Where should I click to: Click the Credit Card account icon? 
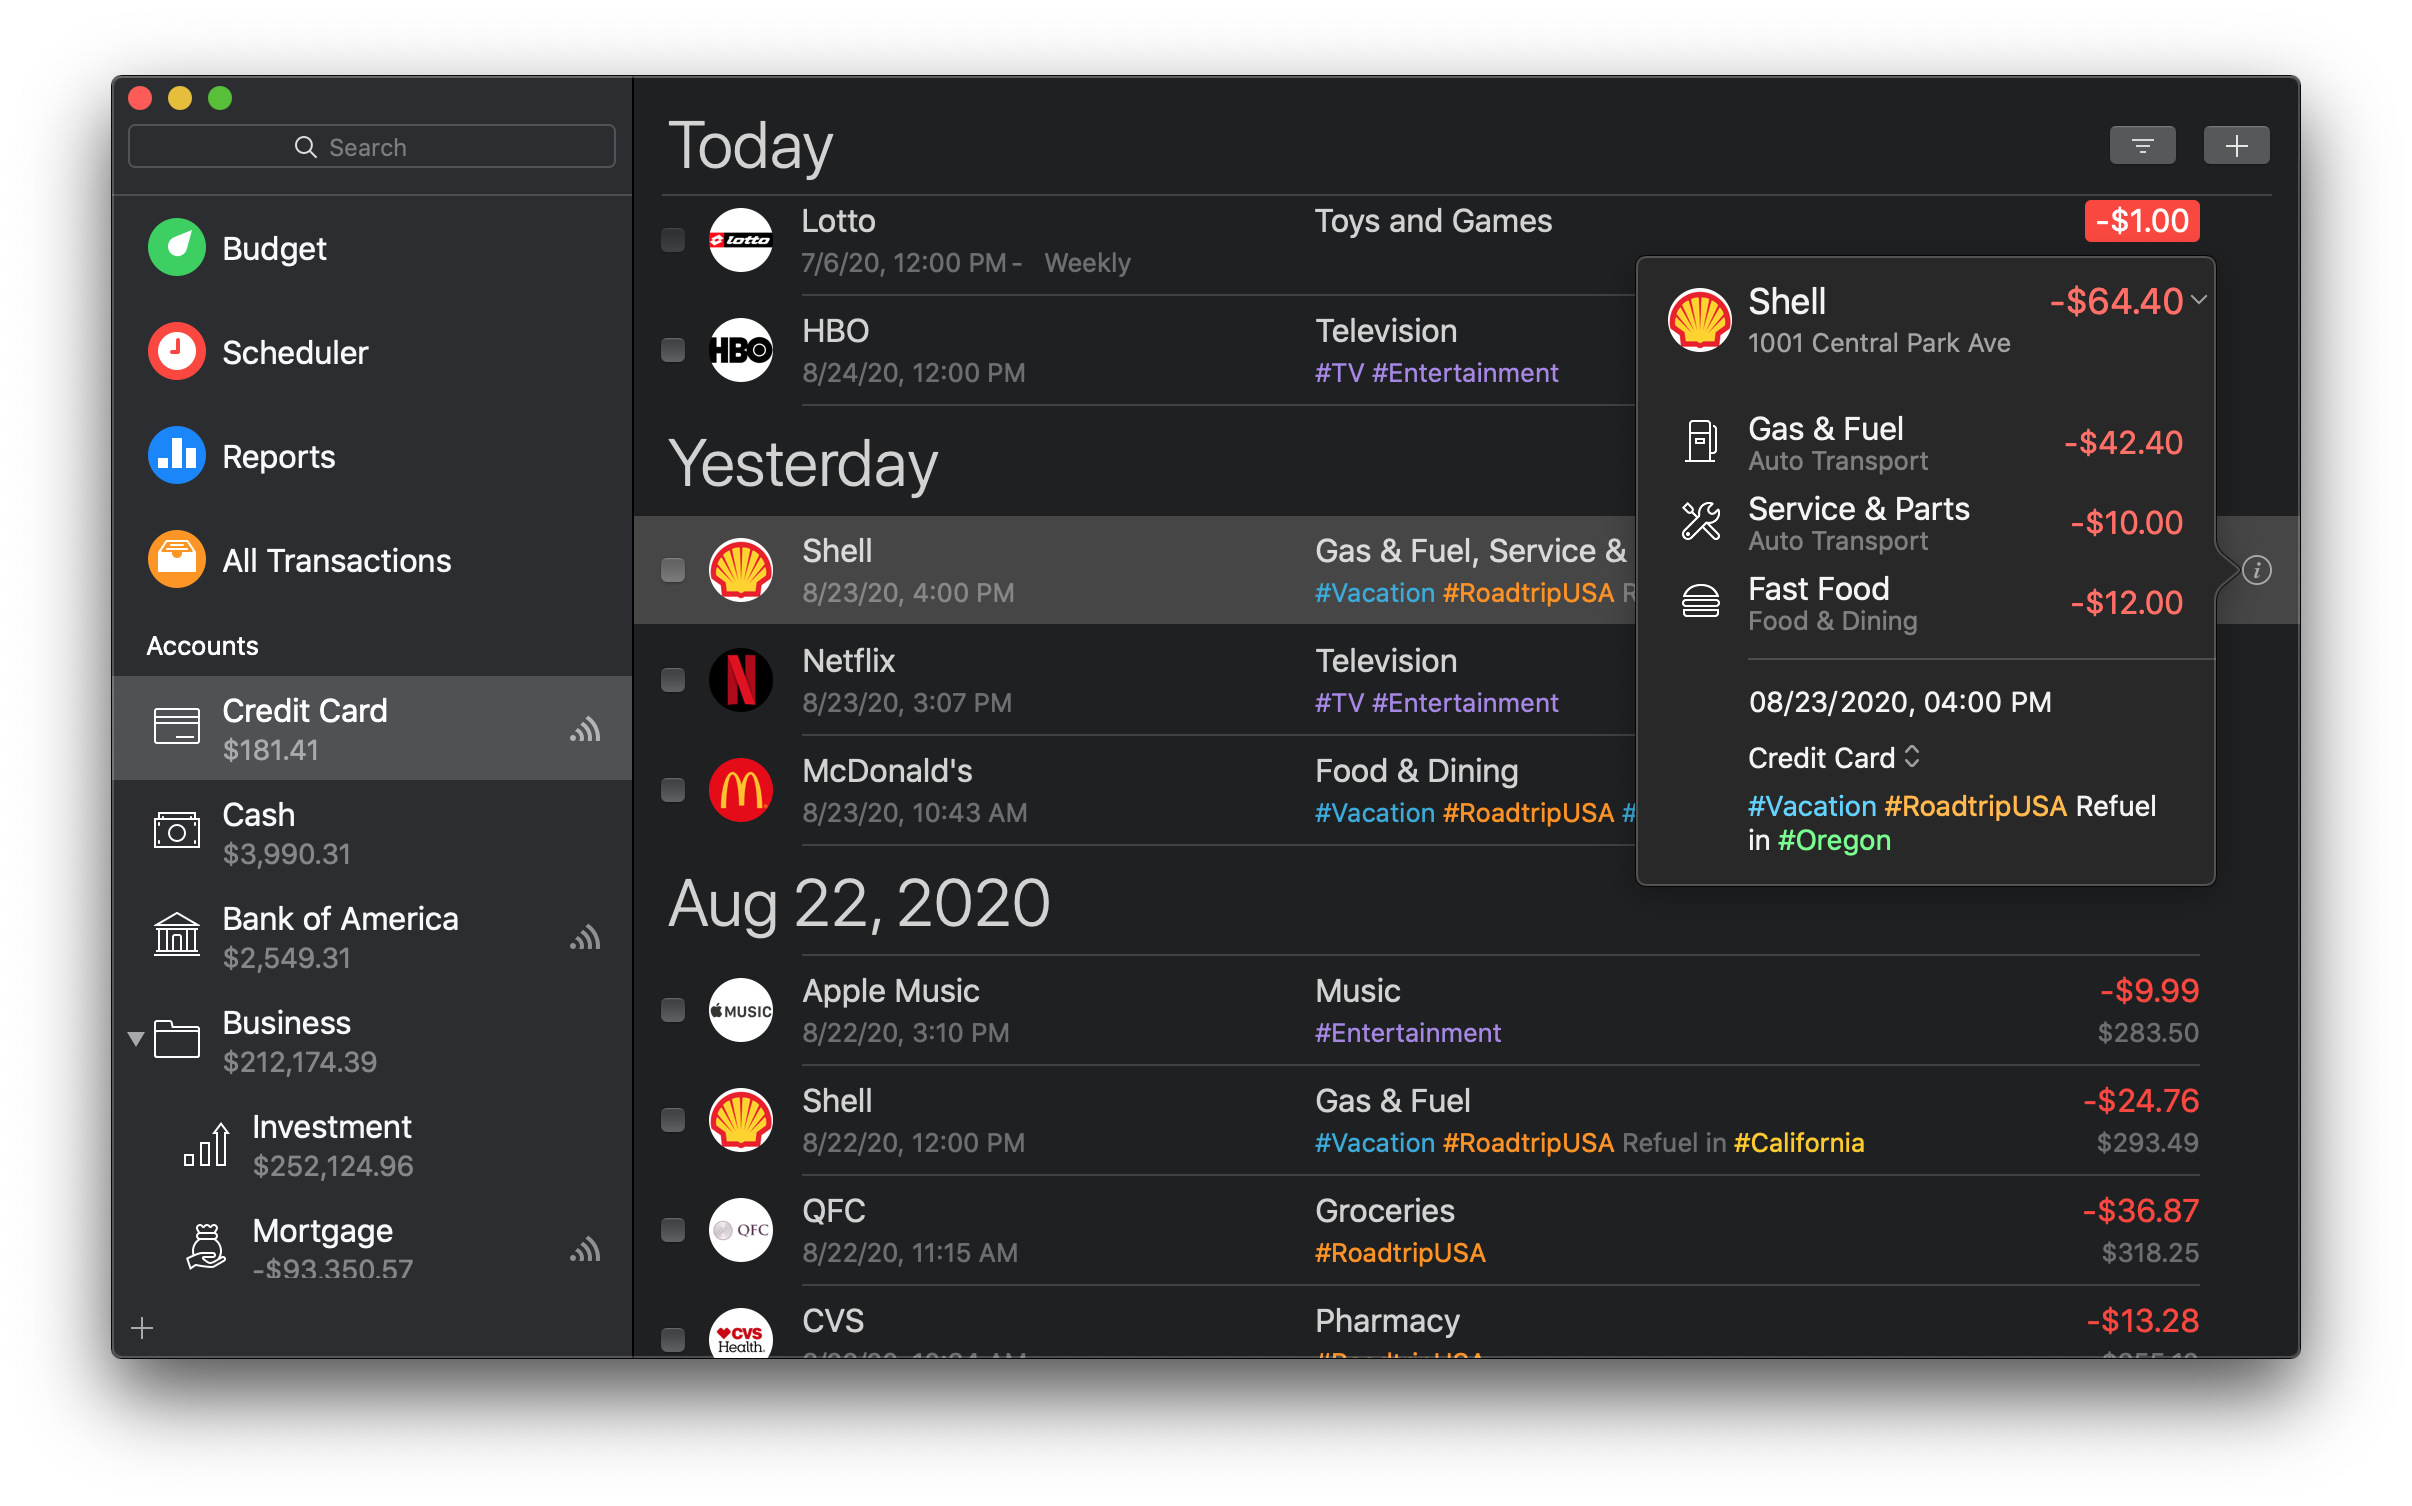[x=177, y=727]
